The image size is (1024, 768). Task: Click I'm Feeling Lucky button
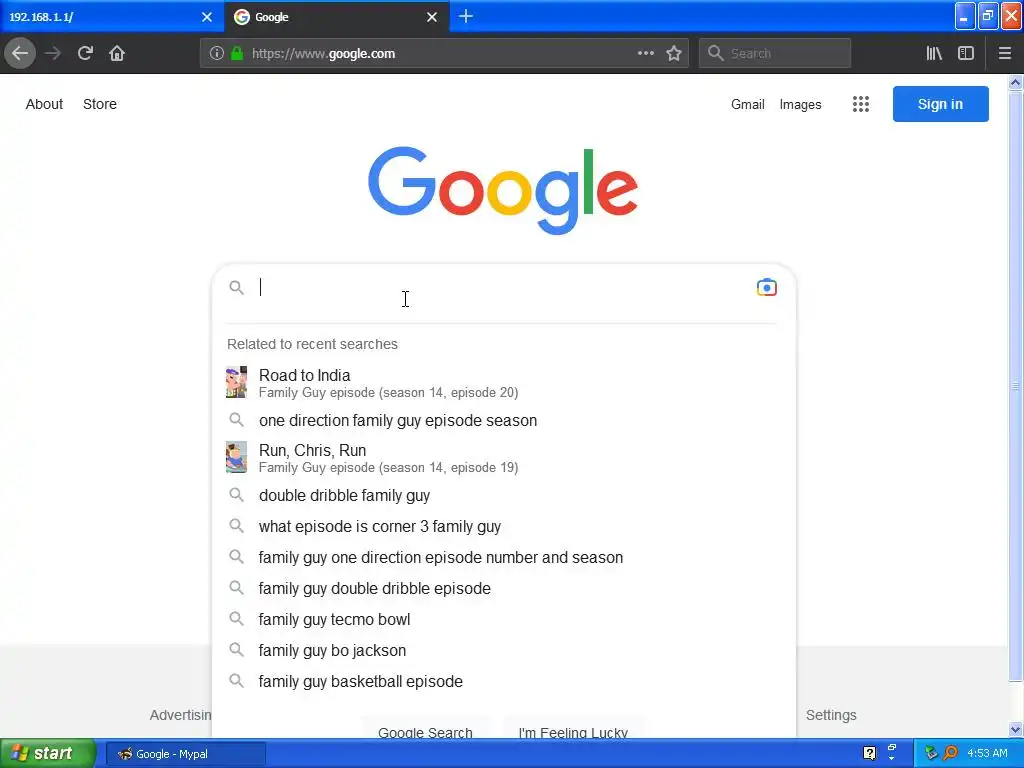[x=573, y=730]
